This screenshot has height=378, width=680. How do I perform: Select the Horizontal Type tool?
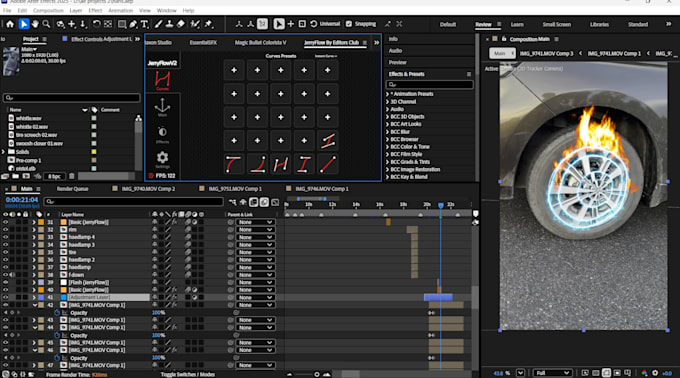coord(144,24)
